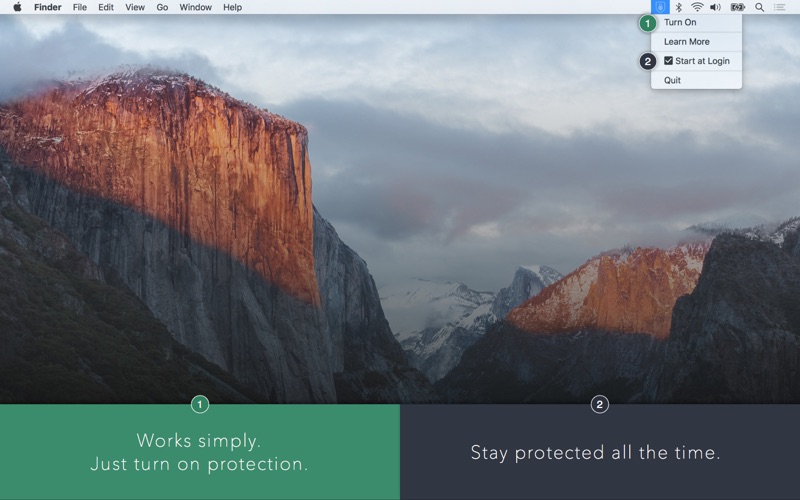Open the Edit menu
Viewport: 800px width, 500px height.
pyautogui.click(x=106, y=7)
